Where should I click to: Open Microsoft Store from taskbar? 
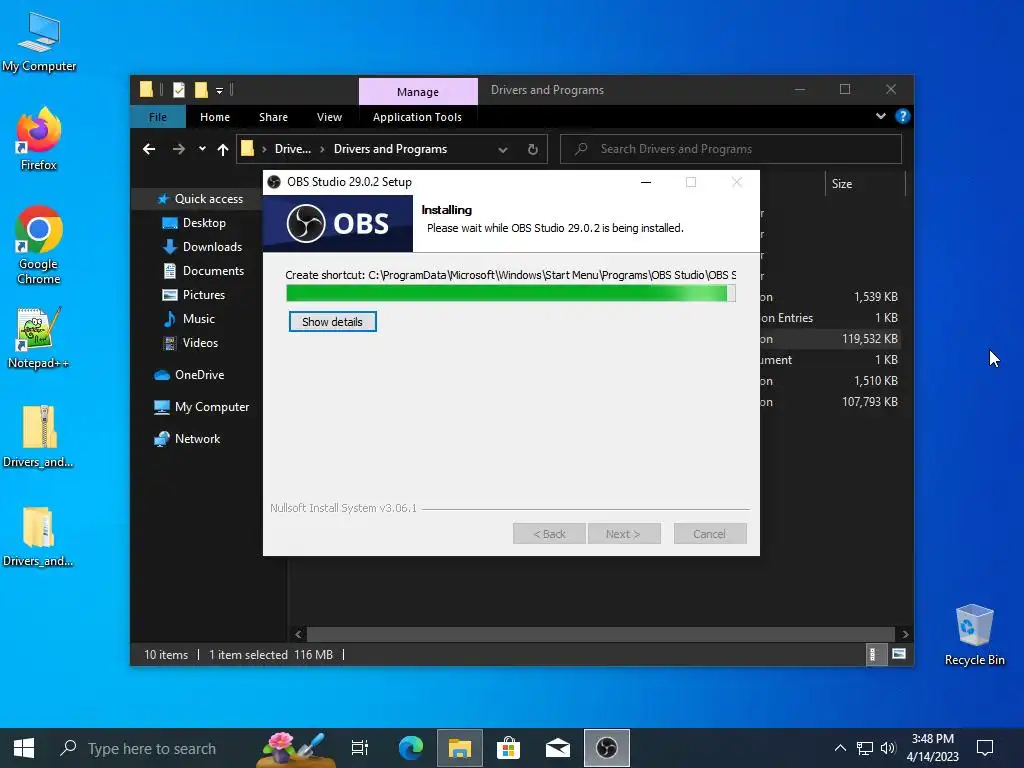(x=508, y=748)
